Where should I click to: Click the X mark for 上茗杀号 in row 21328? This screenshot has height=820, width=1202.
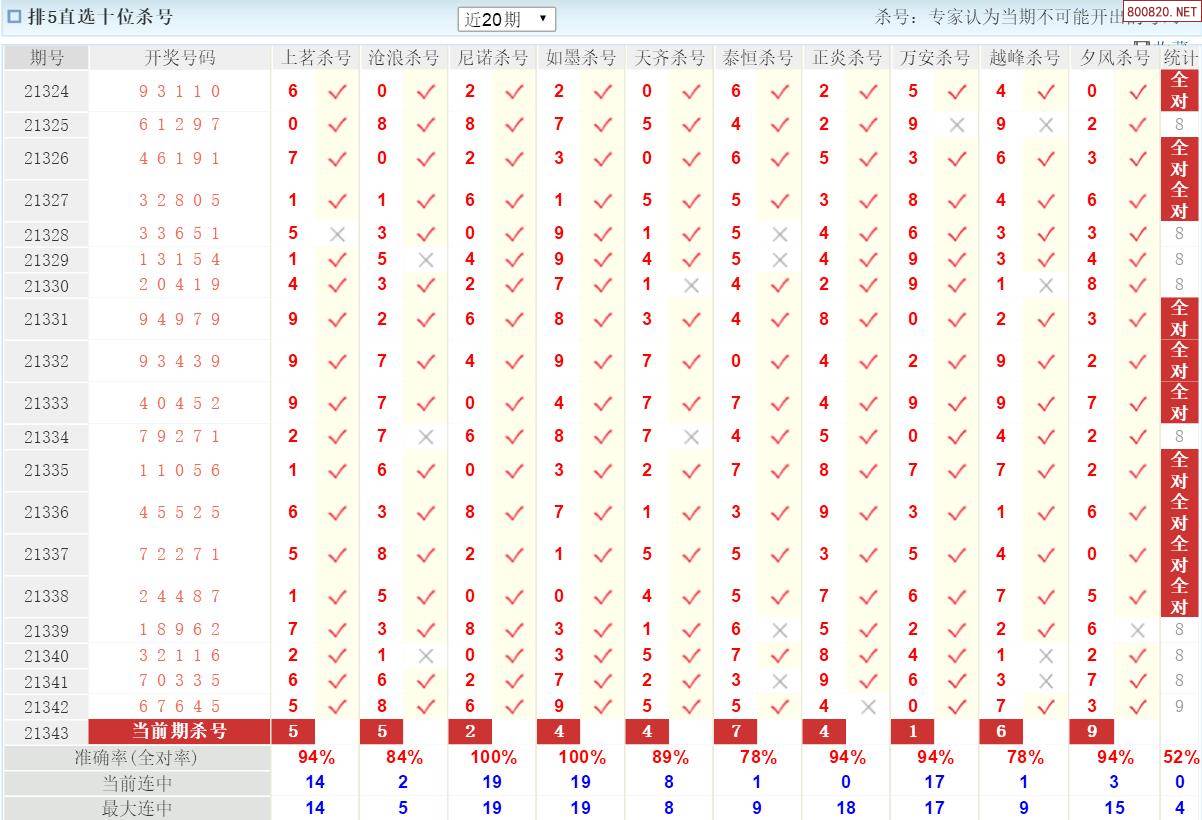pos(337,234)
